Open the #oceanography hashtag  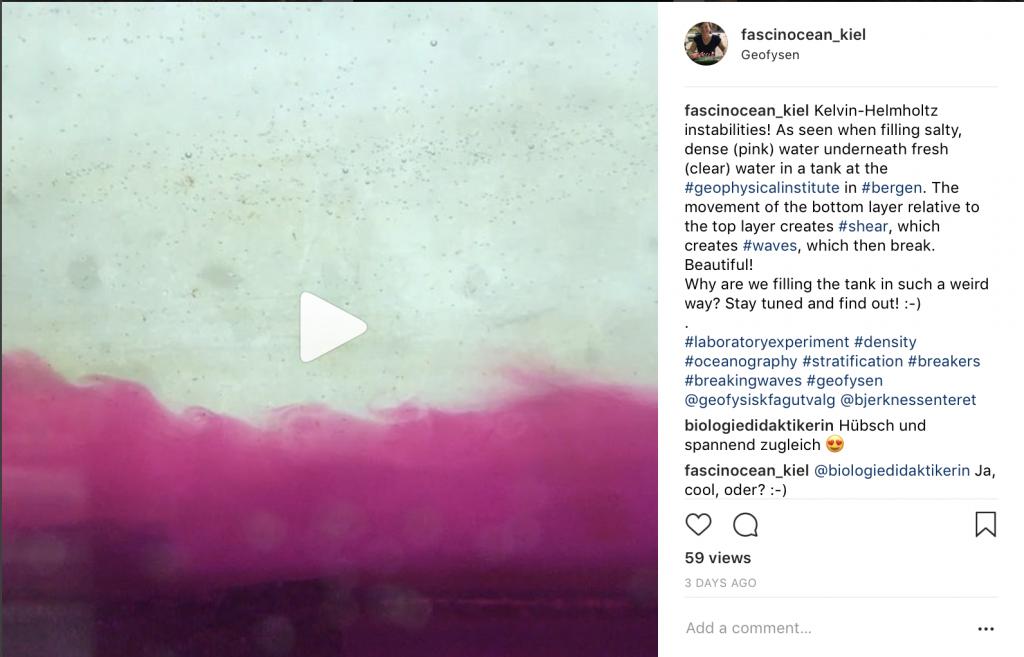(741, 362)
